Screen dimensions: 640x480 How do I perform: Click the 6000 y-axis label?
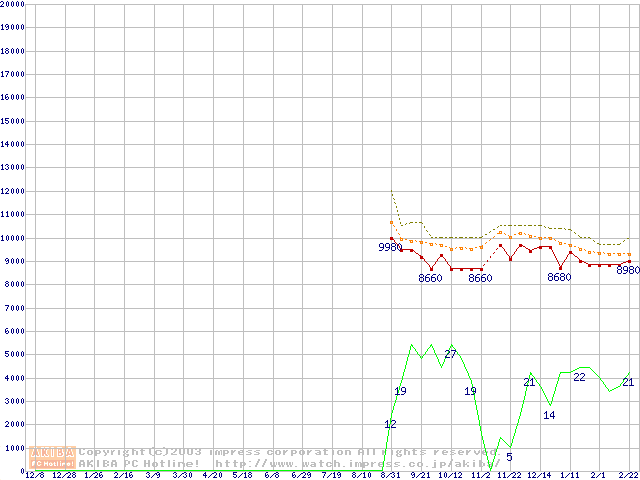[14, 331]
